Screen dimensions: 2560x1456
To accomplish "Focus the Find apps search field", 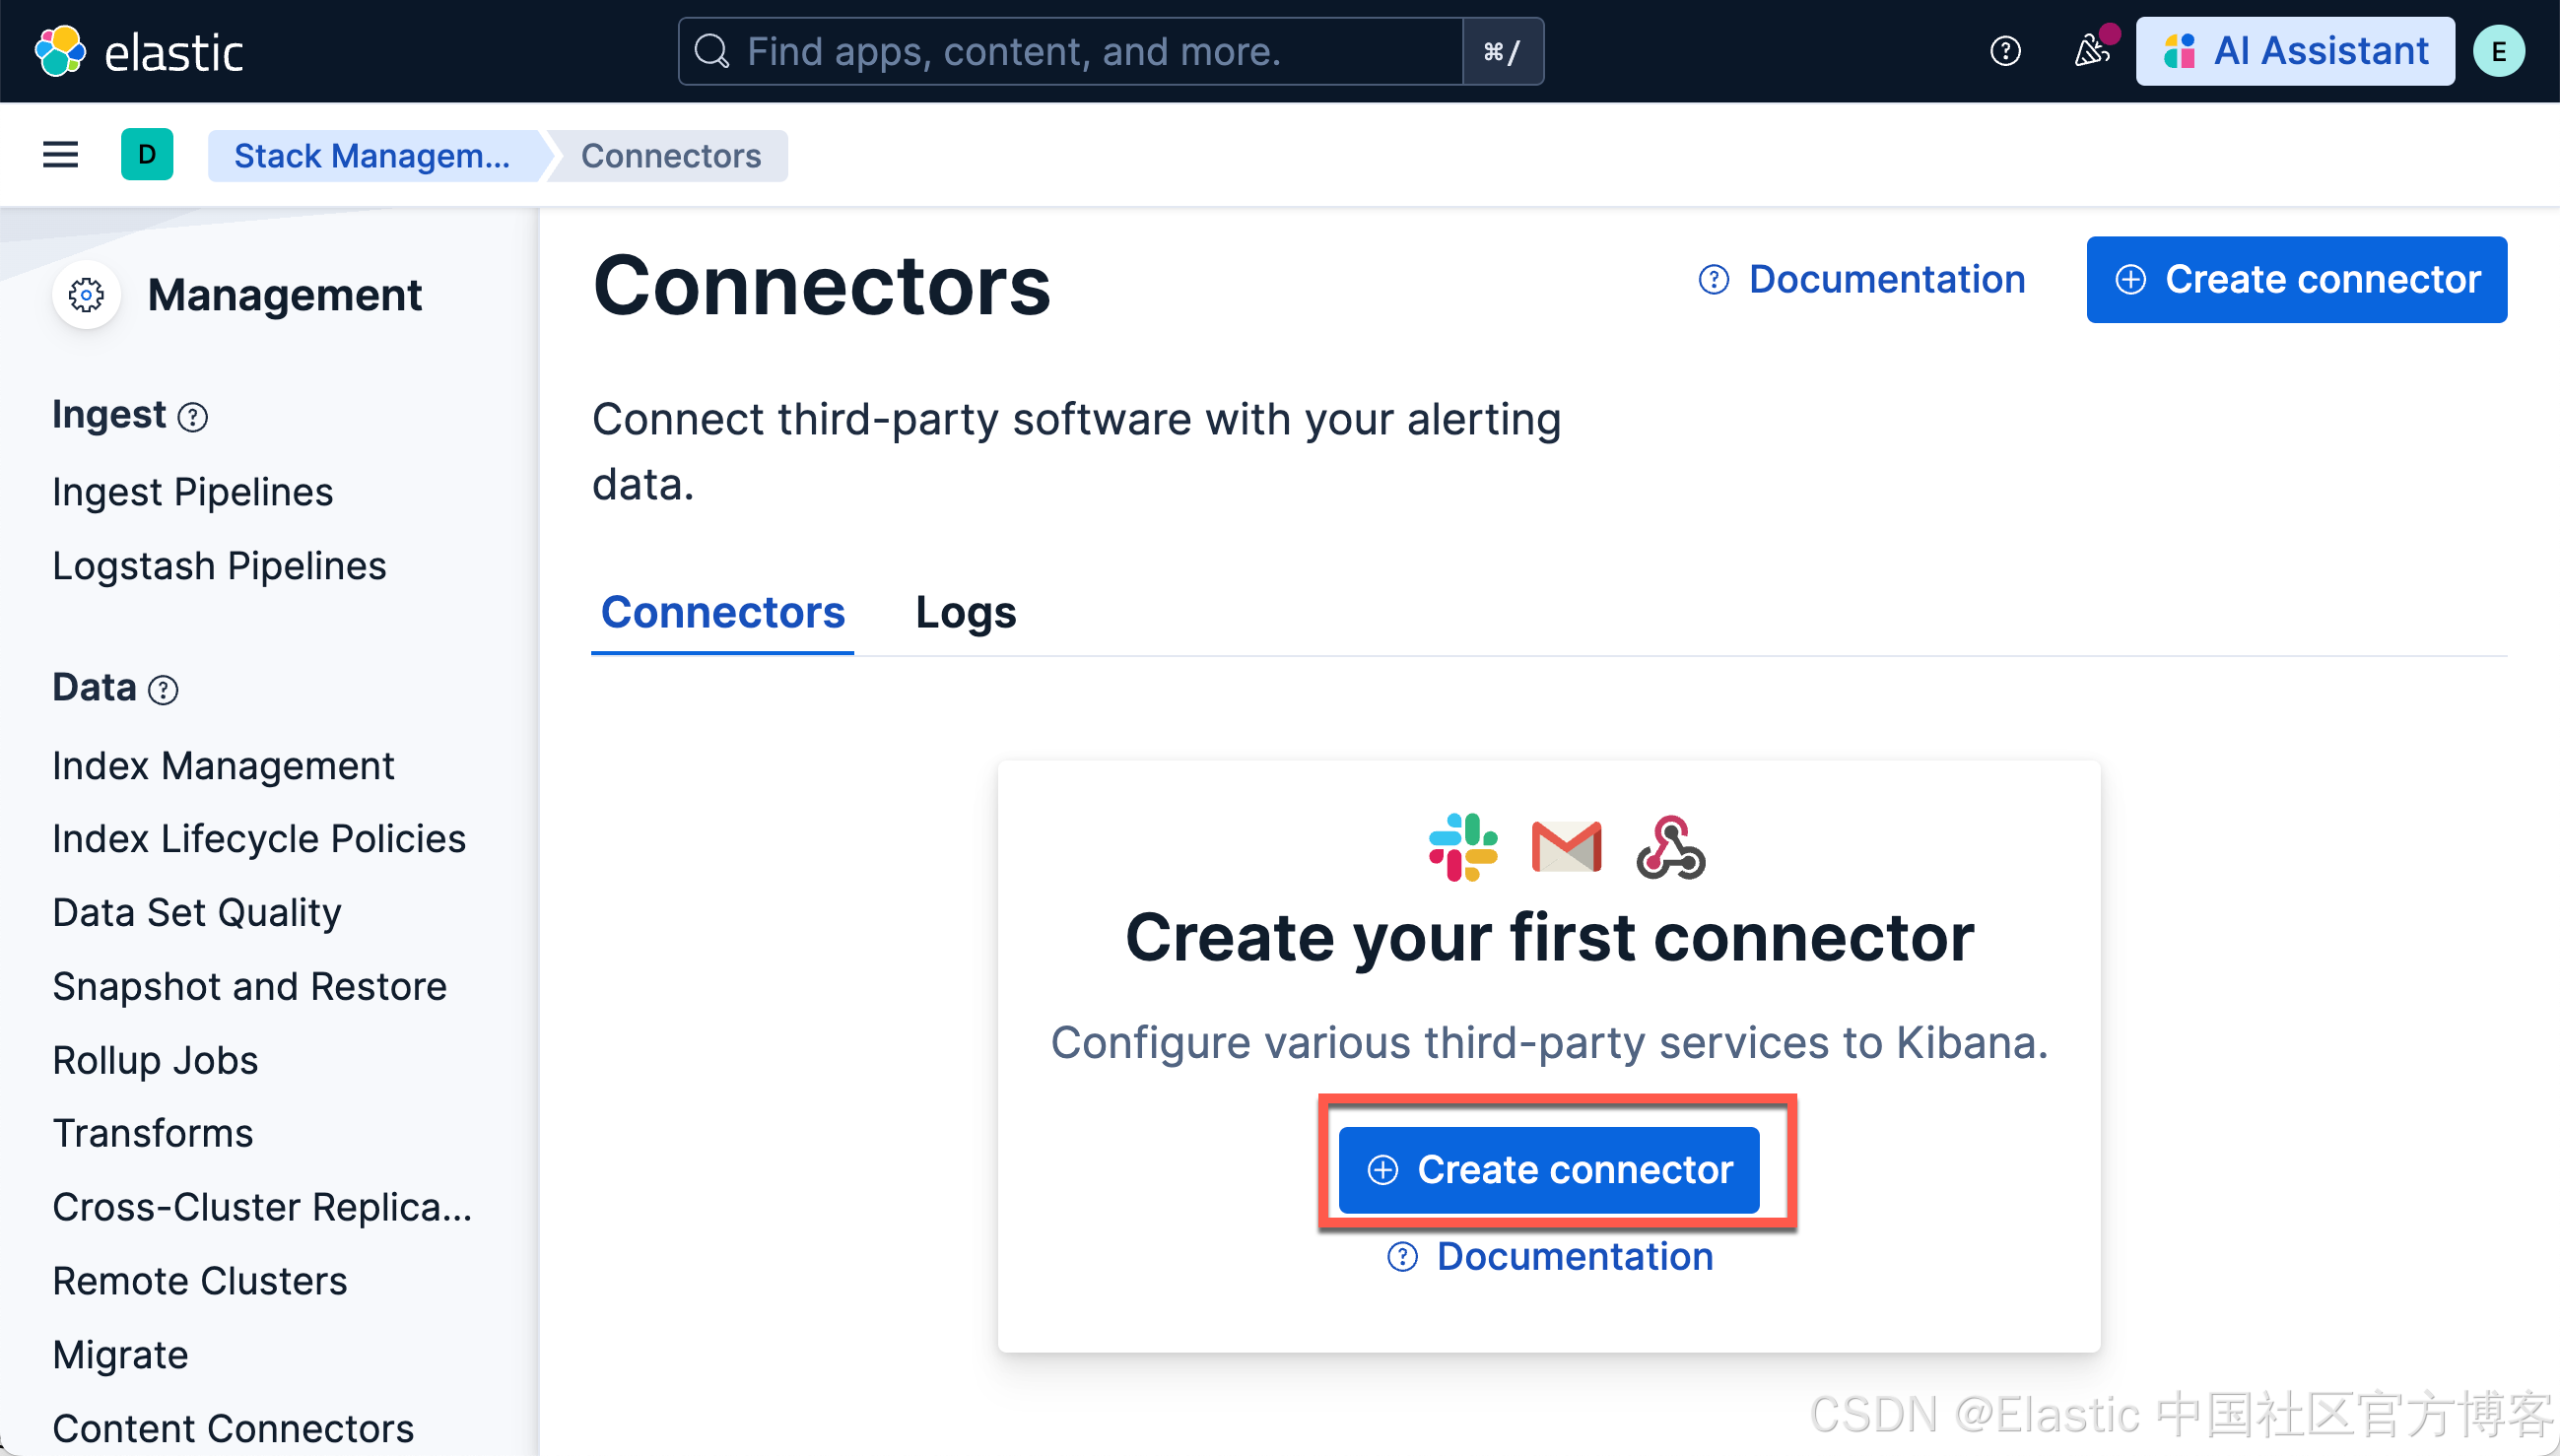I will tap(1070, 51).
